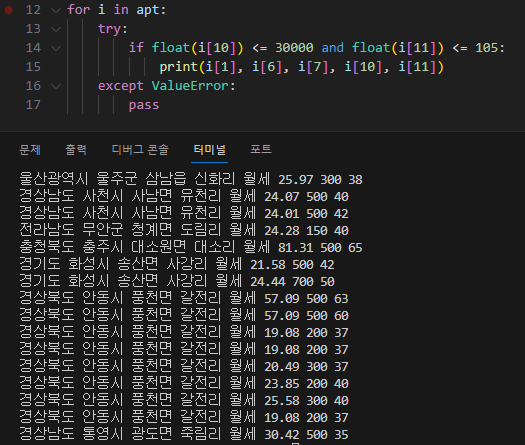
Task: Click terminal row with 울산광역시 울주군
Action: tap(191, 179)
